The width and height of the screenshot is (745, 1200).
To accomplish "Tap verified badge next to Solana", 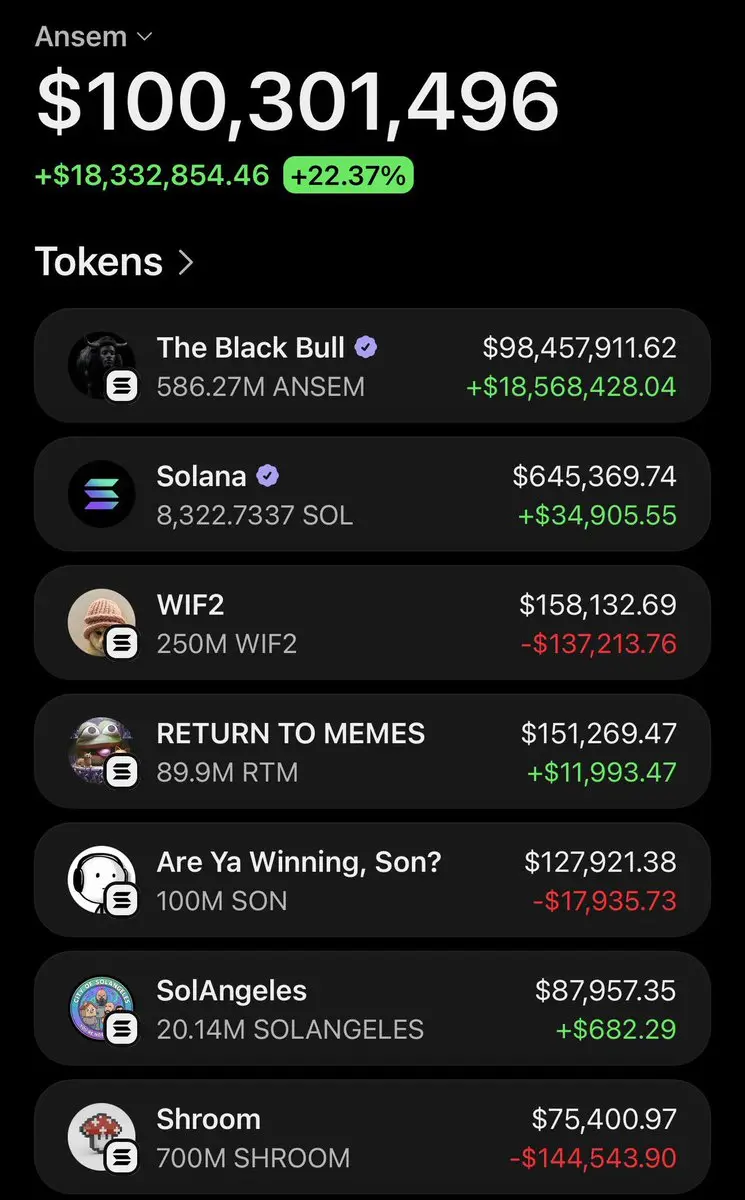I will tap(268, 476).
